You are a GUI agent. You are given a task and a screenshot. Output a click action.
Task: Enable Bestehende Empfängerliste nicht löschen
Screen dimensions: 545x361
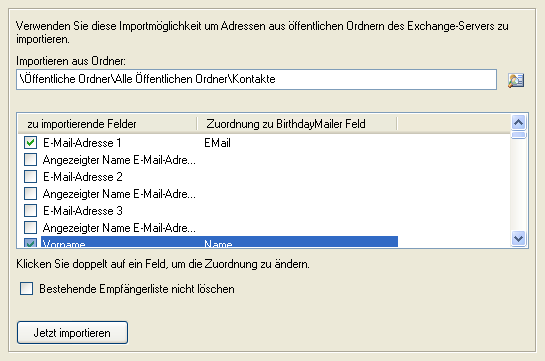26,289
